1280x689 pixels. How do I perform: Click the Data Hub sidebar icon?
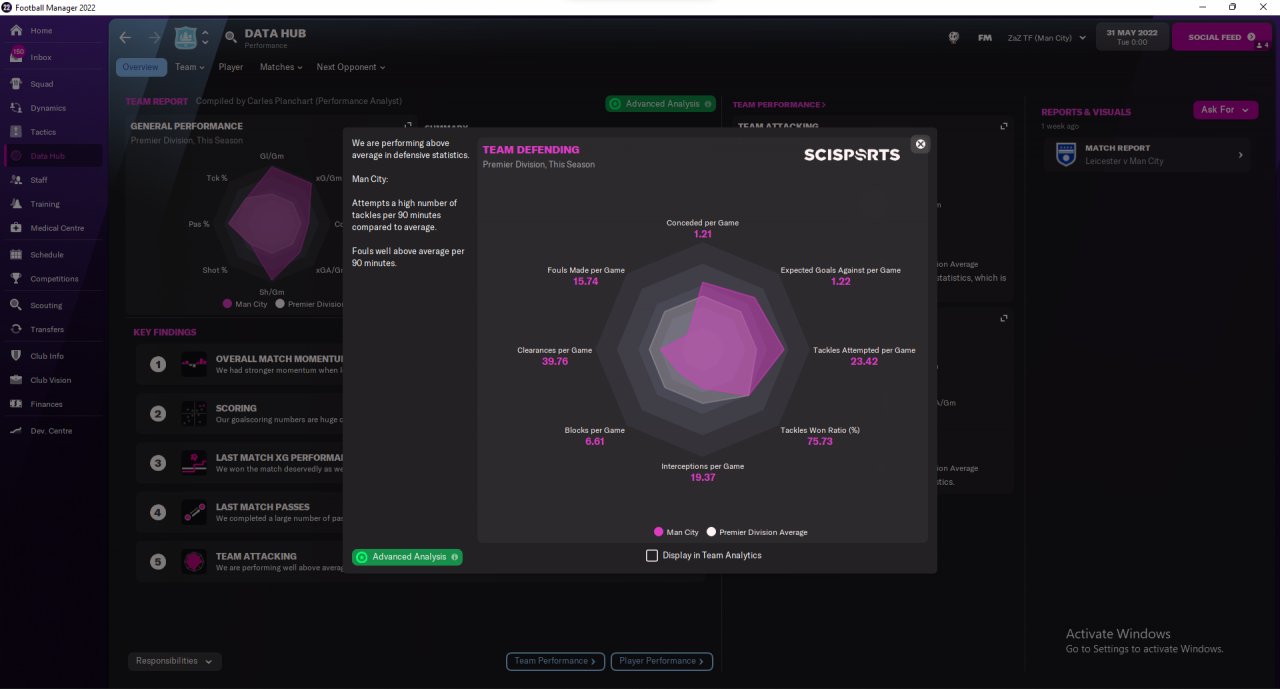coord(16,156)
